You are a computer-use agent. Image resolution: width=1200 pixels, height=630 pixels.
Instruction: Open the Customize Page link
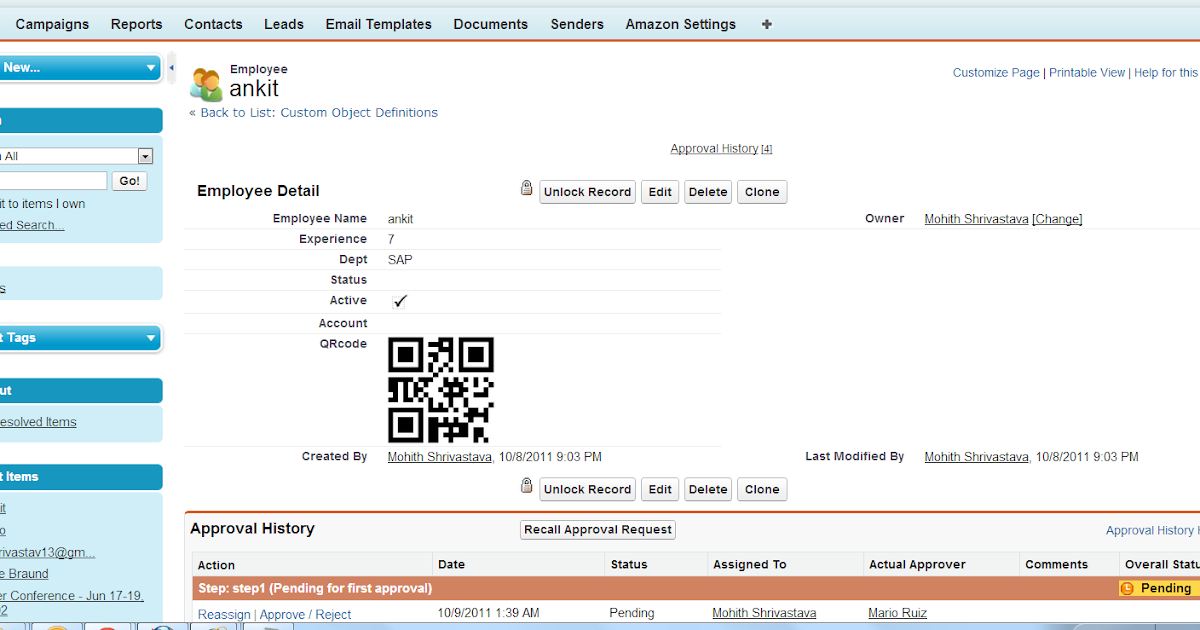(996, 72)
